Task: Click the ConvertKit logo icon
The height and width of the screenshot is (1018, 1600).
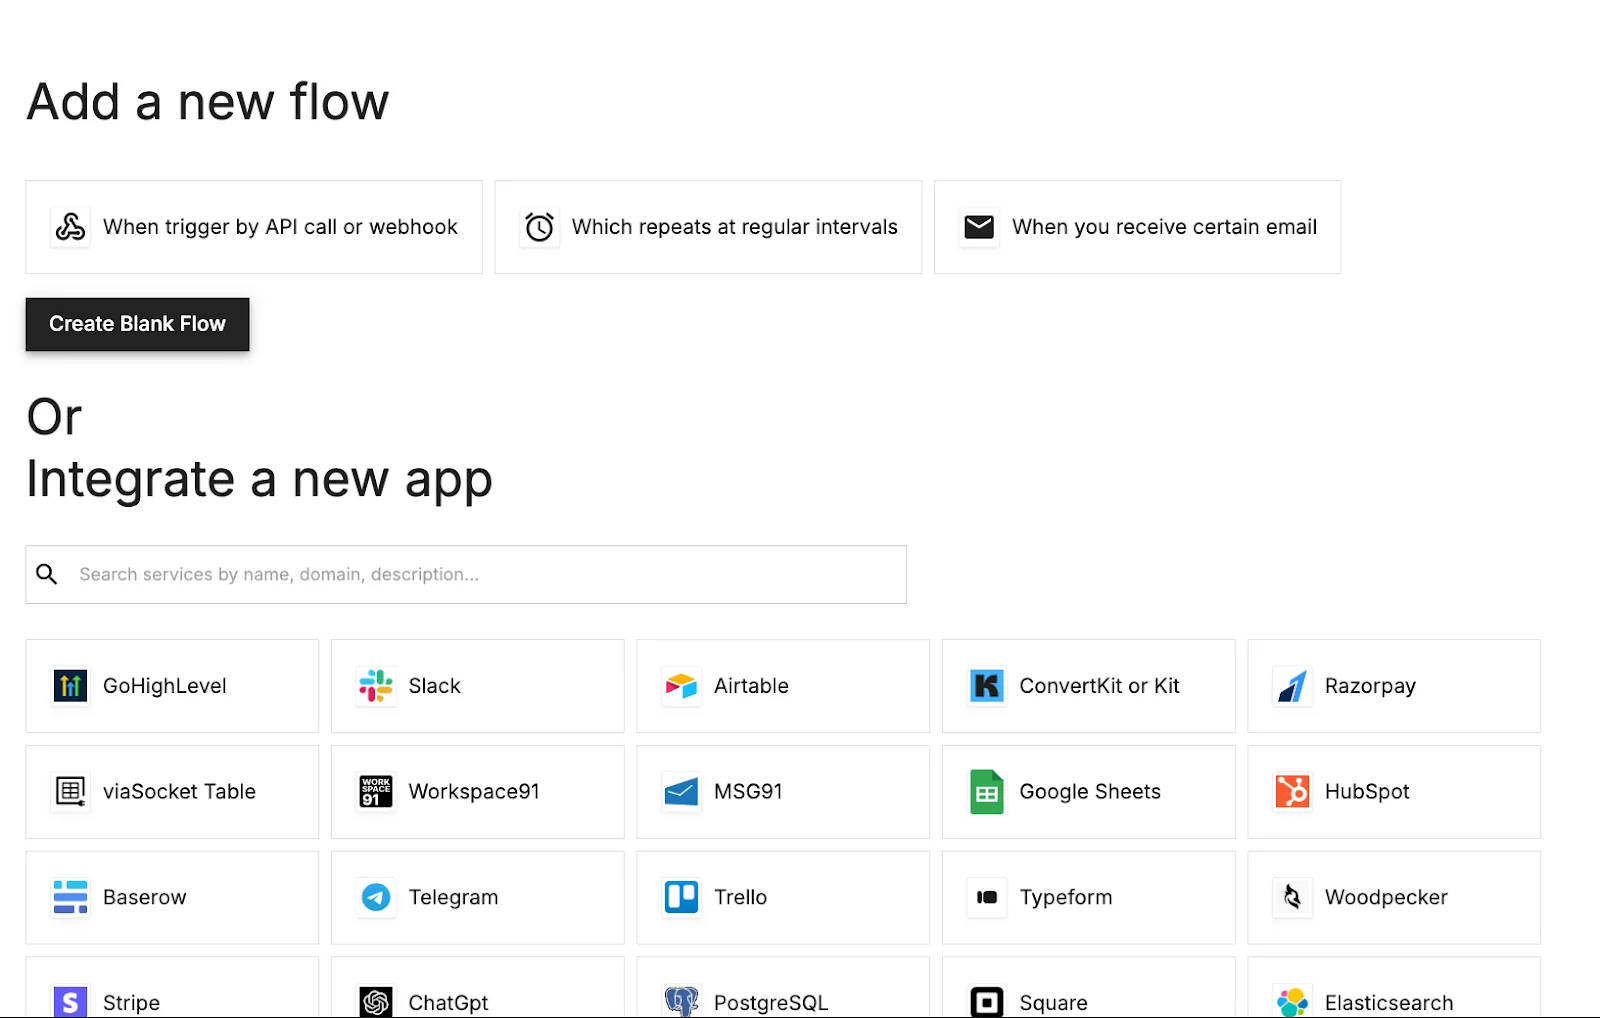Action: pos(987,686)
